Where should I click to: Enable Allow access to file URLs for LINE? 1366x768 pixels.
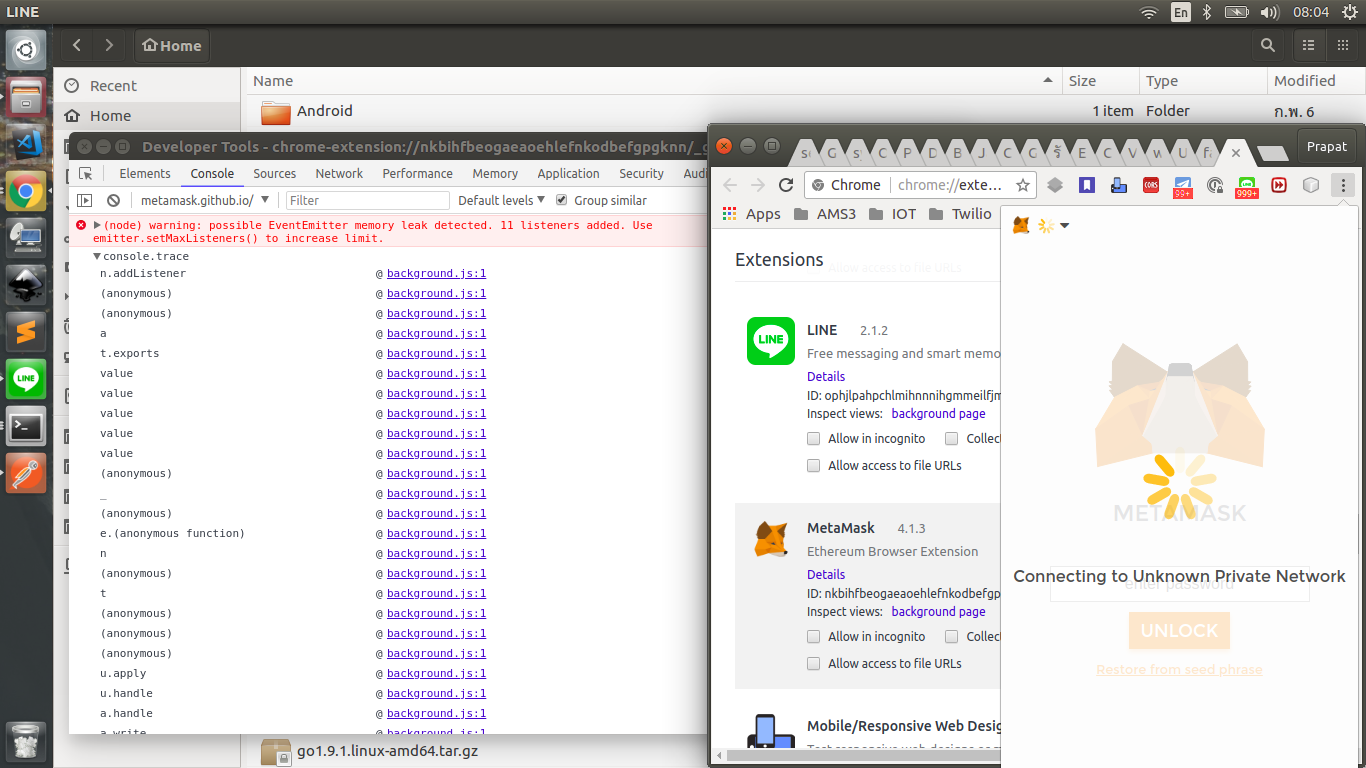[x=814, y=465]
